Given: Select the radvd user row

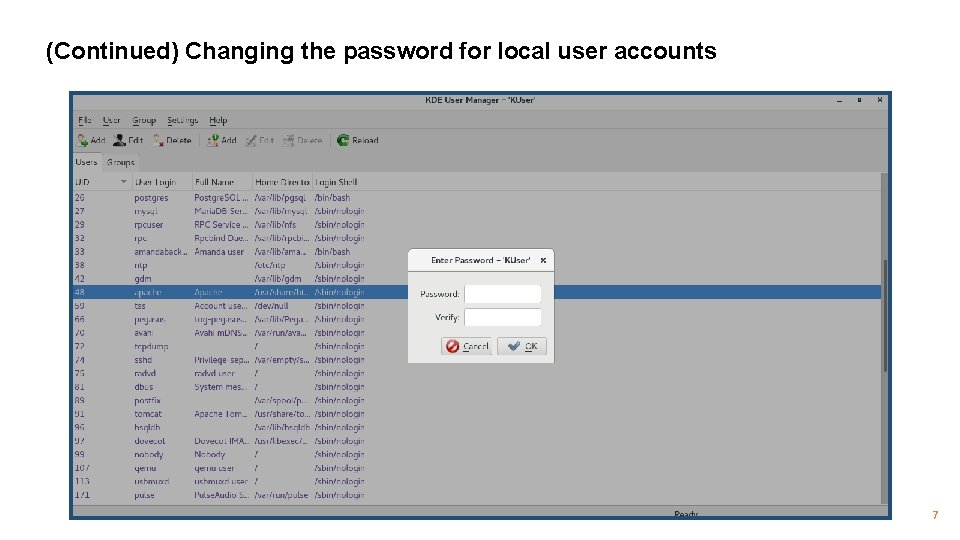Looking at the screenshot, I should (x=478, y=373).
